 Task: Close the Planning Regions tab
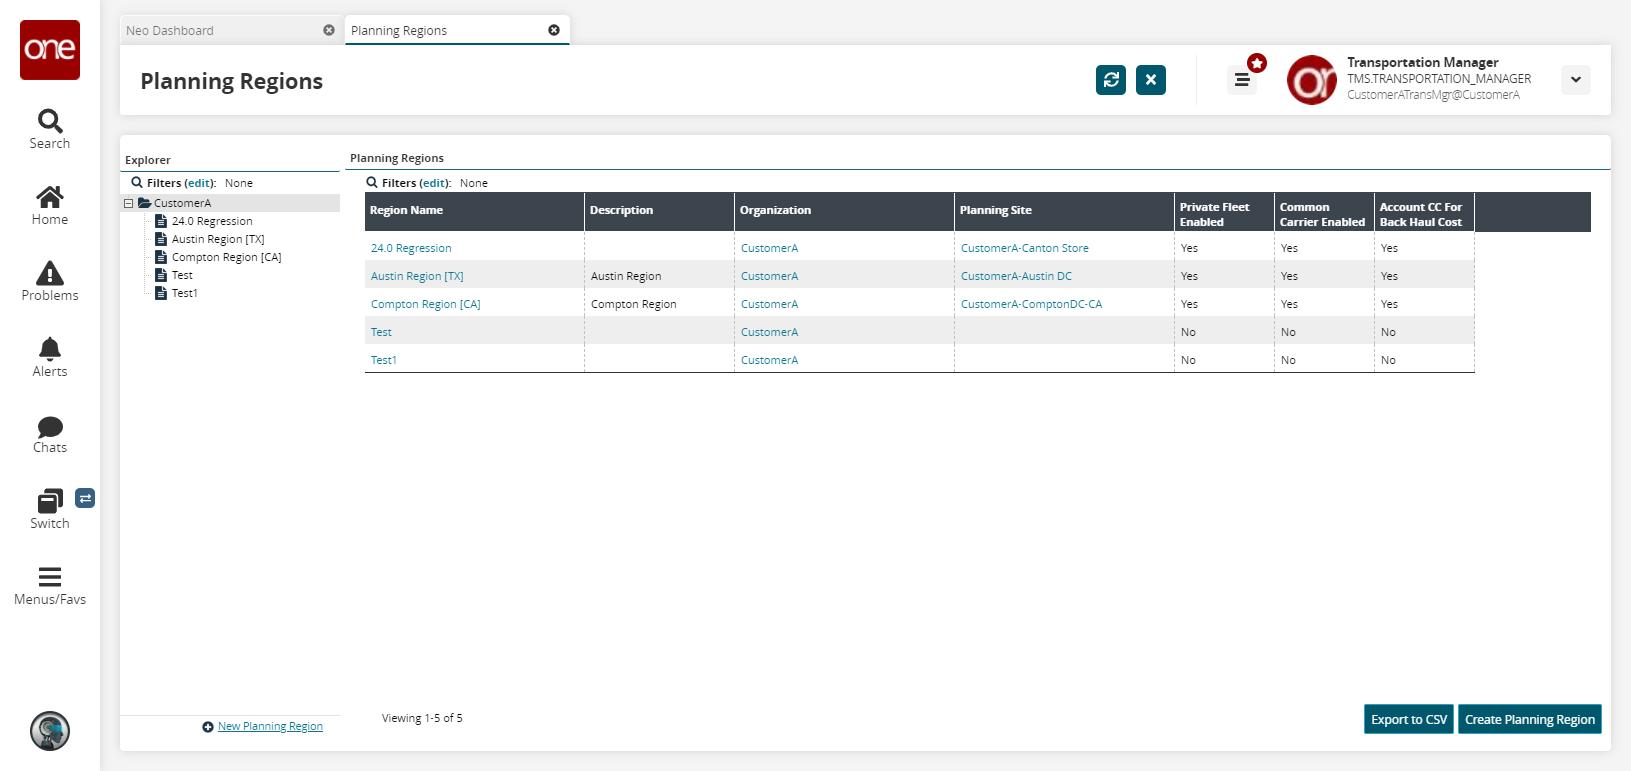tap(554, 30)
